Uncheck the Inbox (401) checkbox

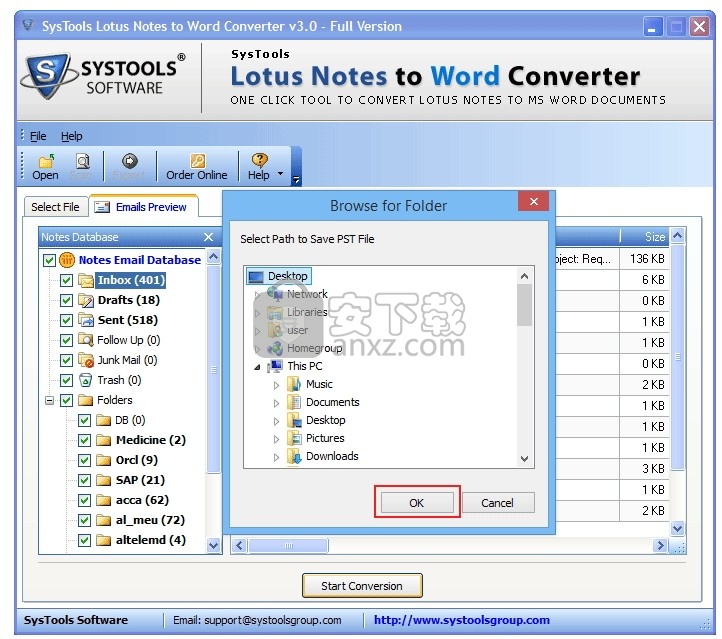pos(66,280)
